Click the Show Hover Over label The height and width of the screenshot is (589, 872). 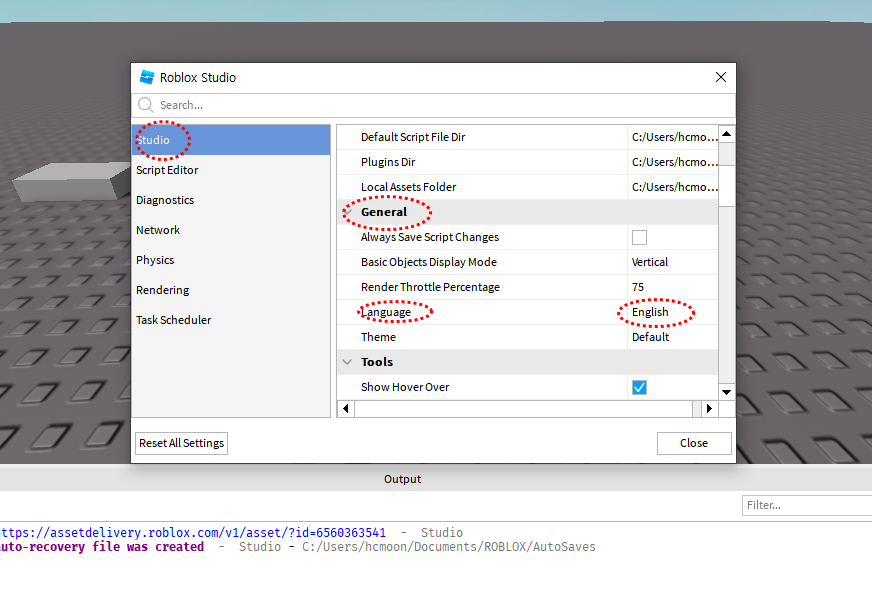(x=405, y=387)
